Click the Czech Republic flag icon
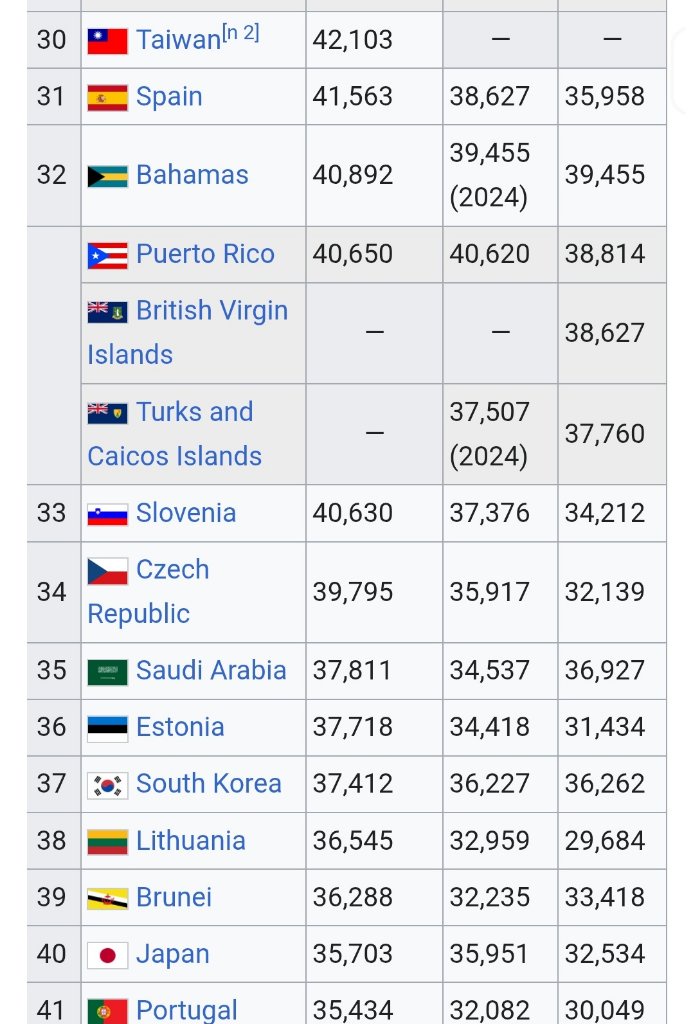This screenshot has width=694, height=1024. pyautogui.click(x=108, y=571)
